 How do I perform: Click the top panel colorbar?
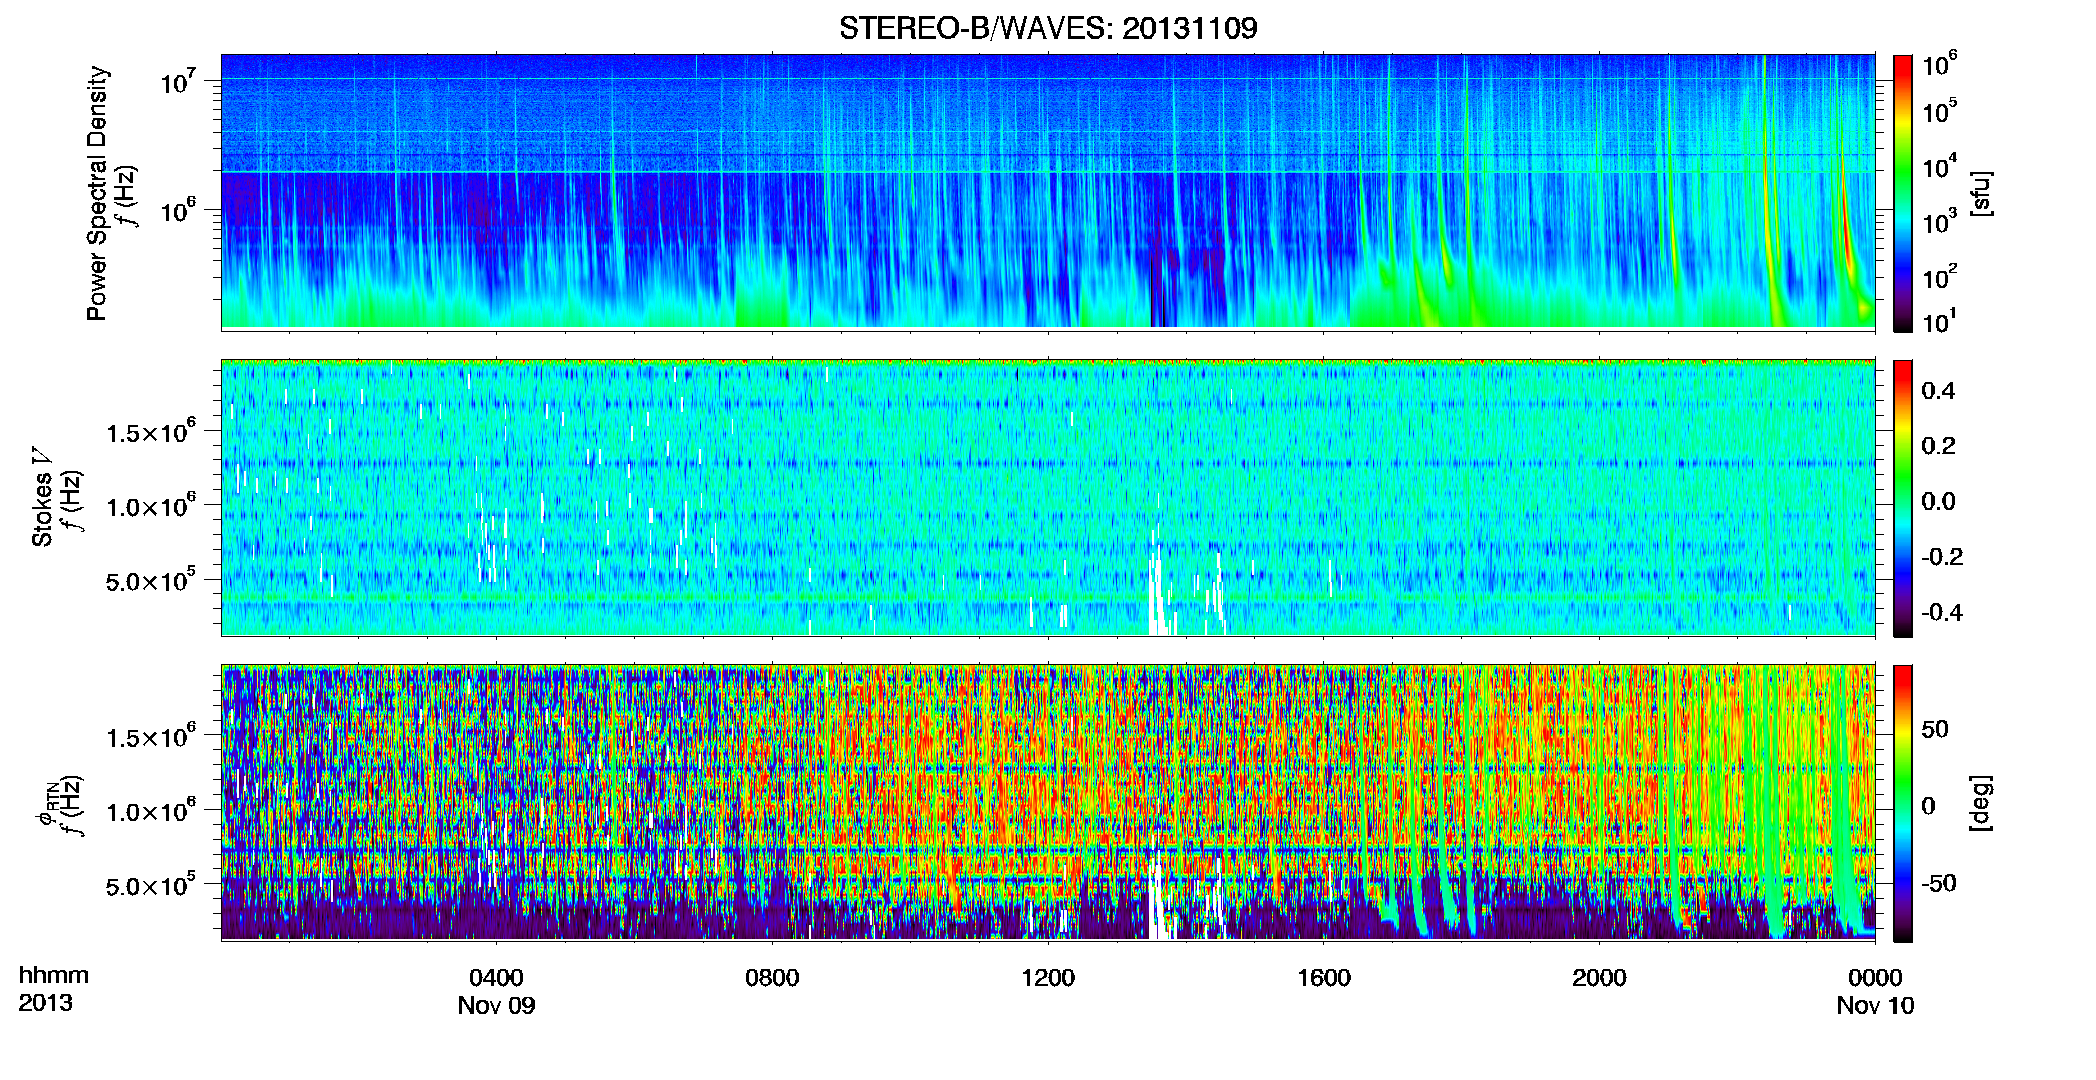pos(1903,193)
